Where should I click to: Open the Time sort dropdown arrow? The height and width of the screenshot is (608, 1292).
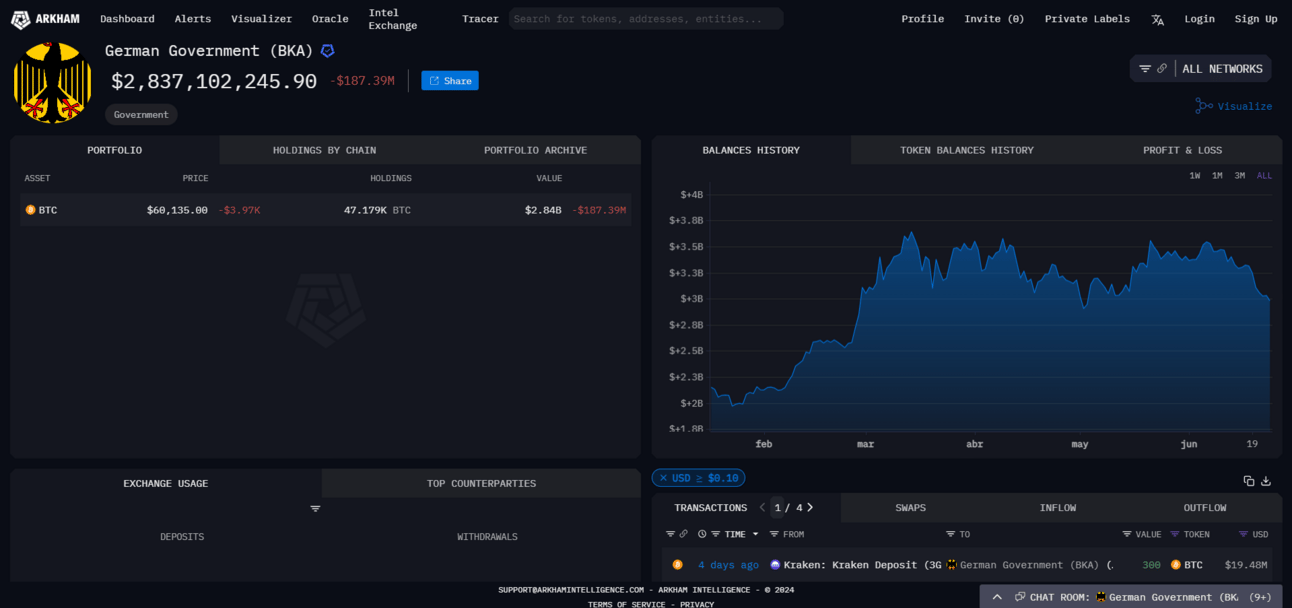point(756,534)
